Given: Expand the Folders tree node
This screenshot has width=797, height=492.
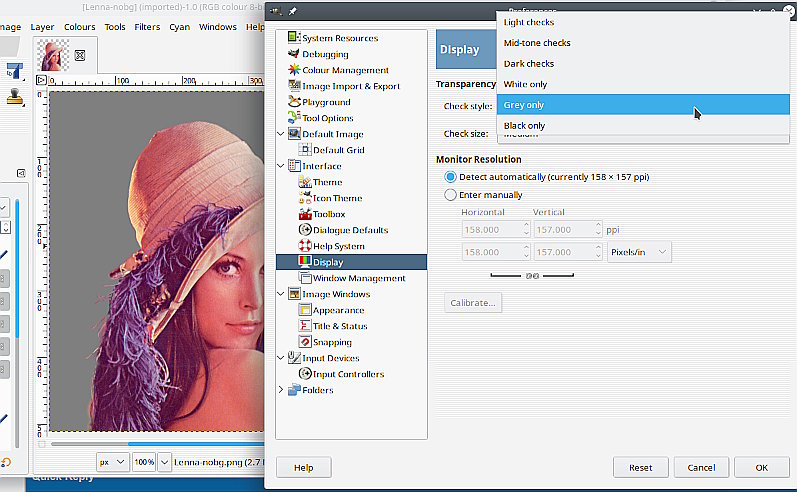Looking at the screenshot, I should (x=281, y=390).
